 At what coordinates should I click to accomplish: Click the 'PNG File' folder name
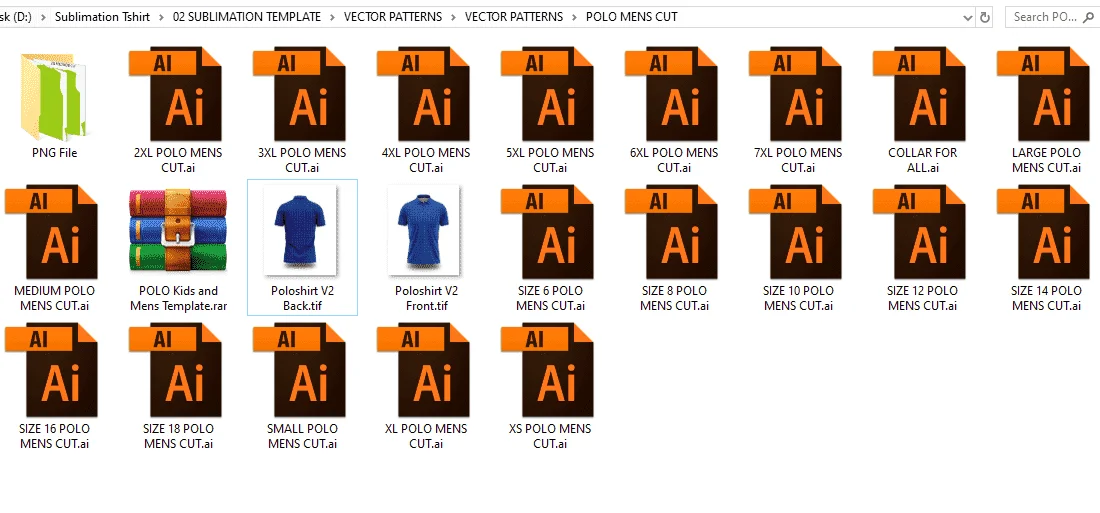tap(54, 153)
